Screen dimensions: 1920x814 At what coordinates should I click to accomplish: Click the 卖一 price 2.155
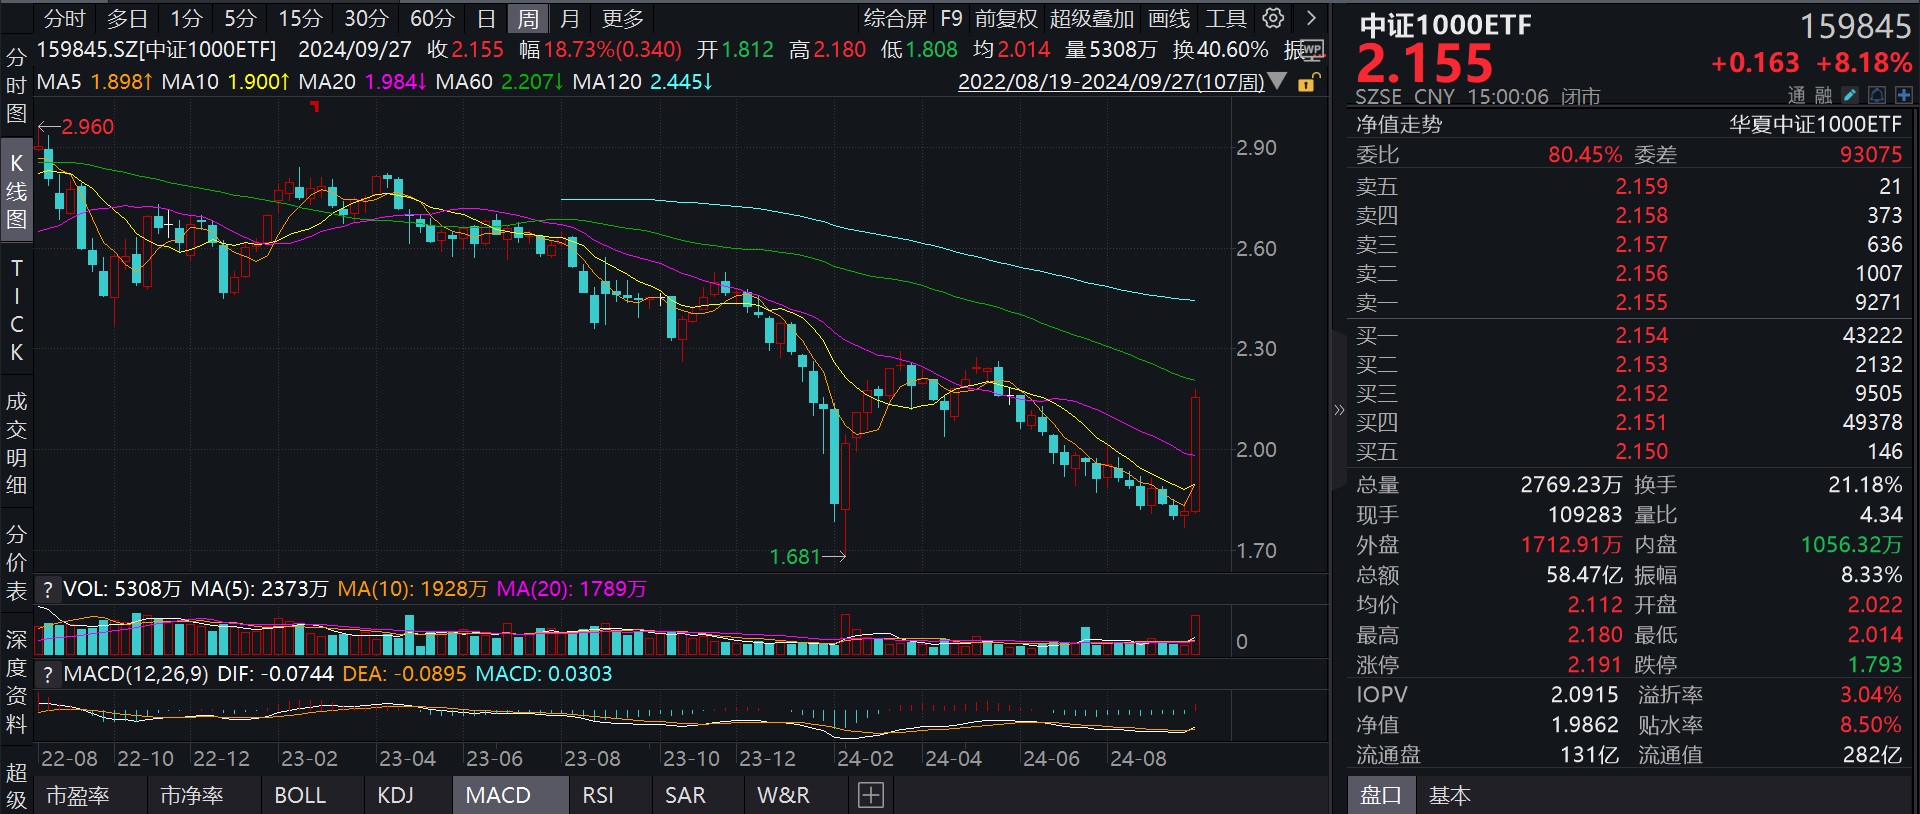tap(1642, 303)
